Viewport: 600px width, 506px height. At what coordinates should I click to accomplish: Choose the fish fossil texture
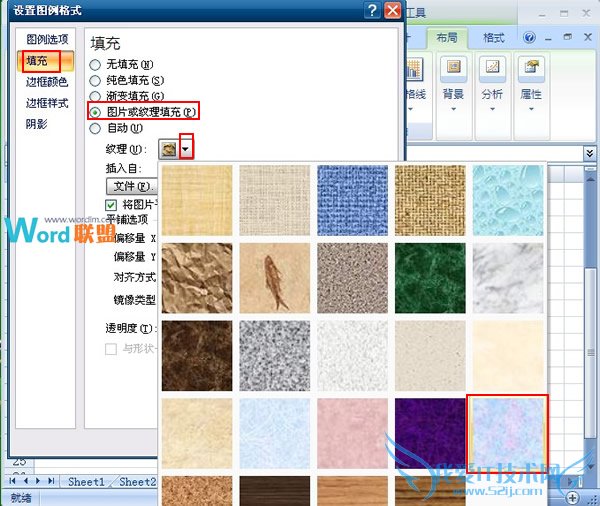click(274, 278)
